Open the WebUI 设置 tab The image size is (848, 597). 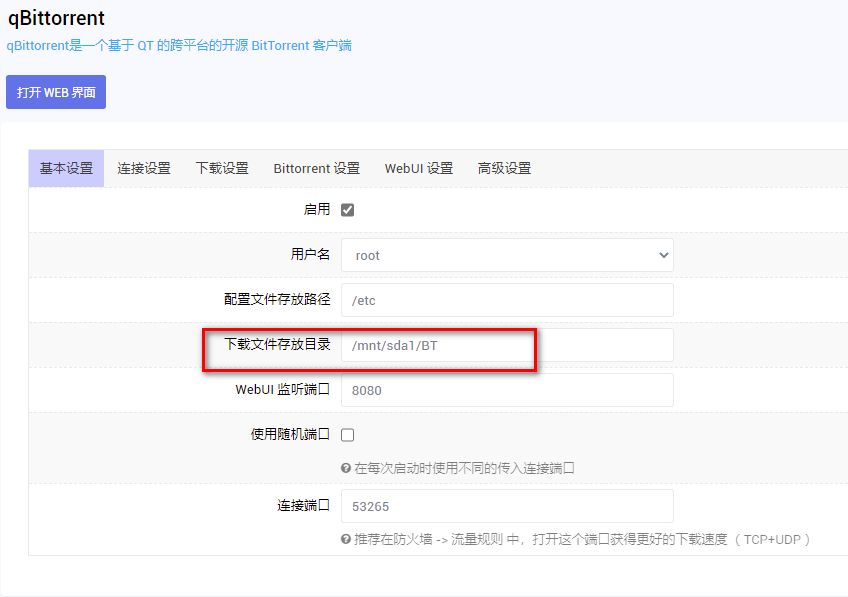tap(419, 168)
